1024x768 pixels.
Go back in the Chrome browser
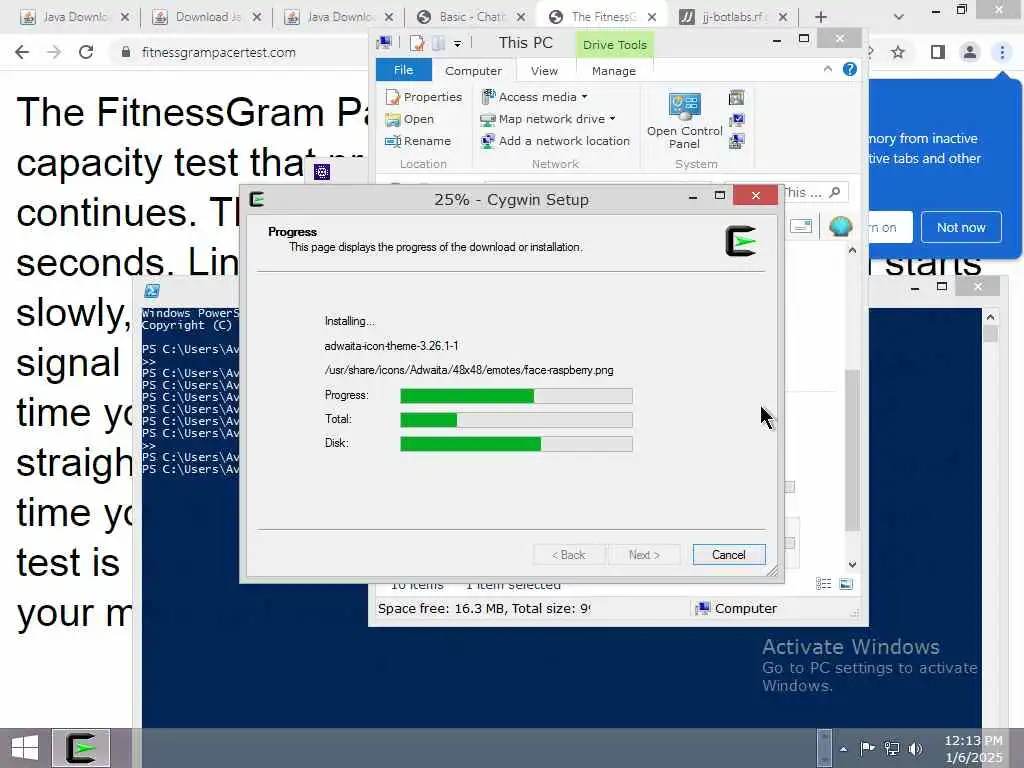point(22,52)
